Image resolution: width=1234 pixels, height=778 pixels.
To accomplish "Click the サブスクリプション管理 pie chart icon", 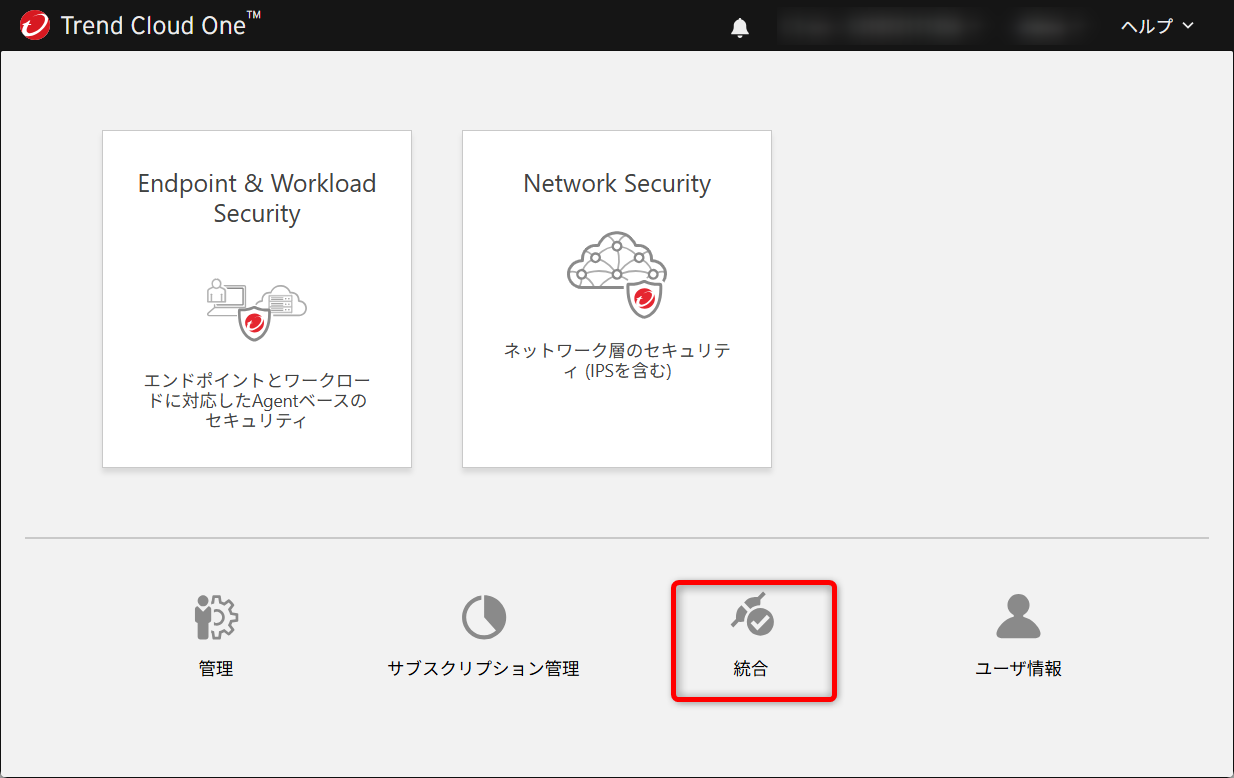I will pyautogui.click(x=484, y=617).
